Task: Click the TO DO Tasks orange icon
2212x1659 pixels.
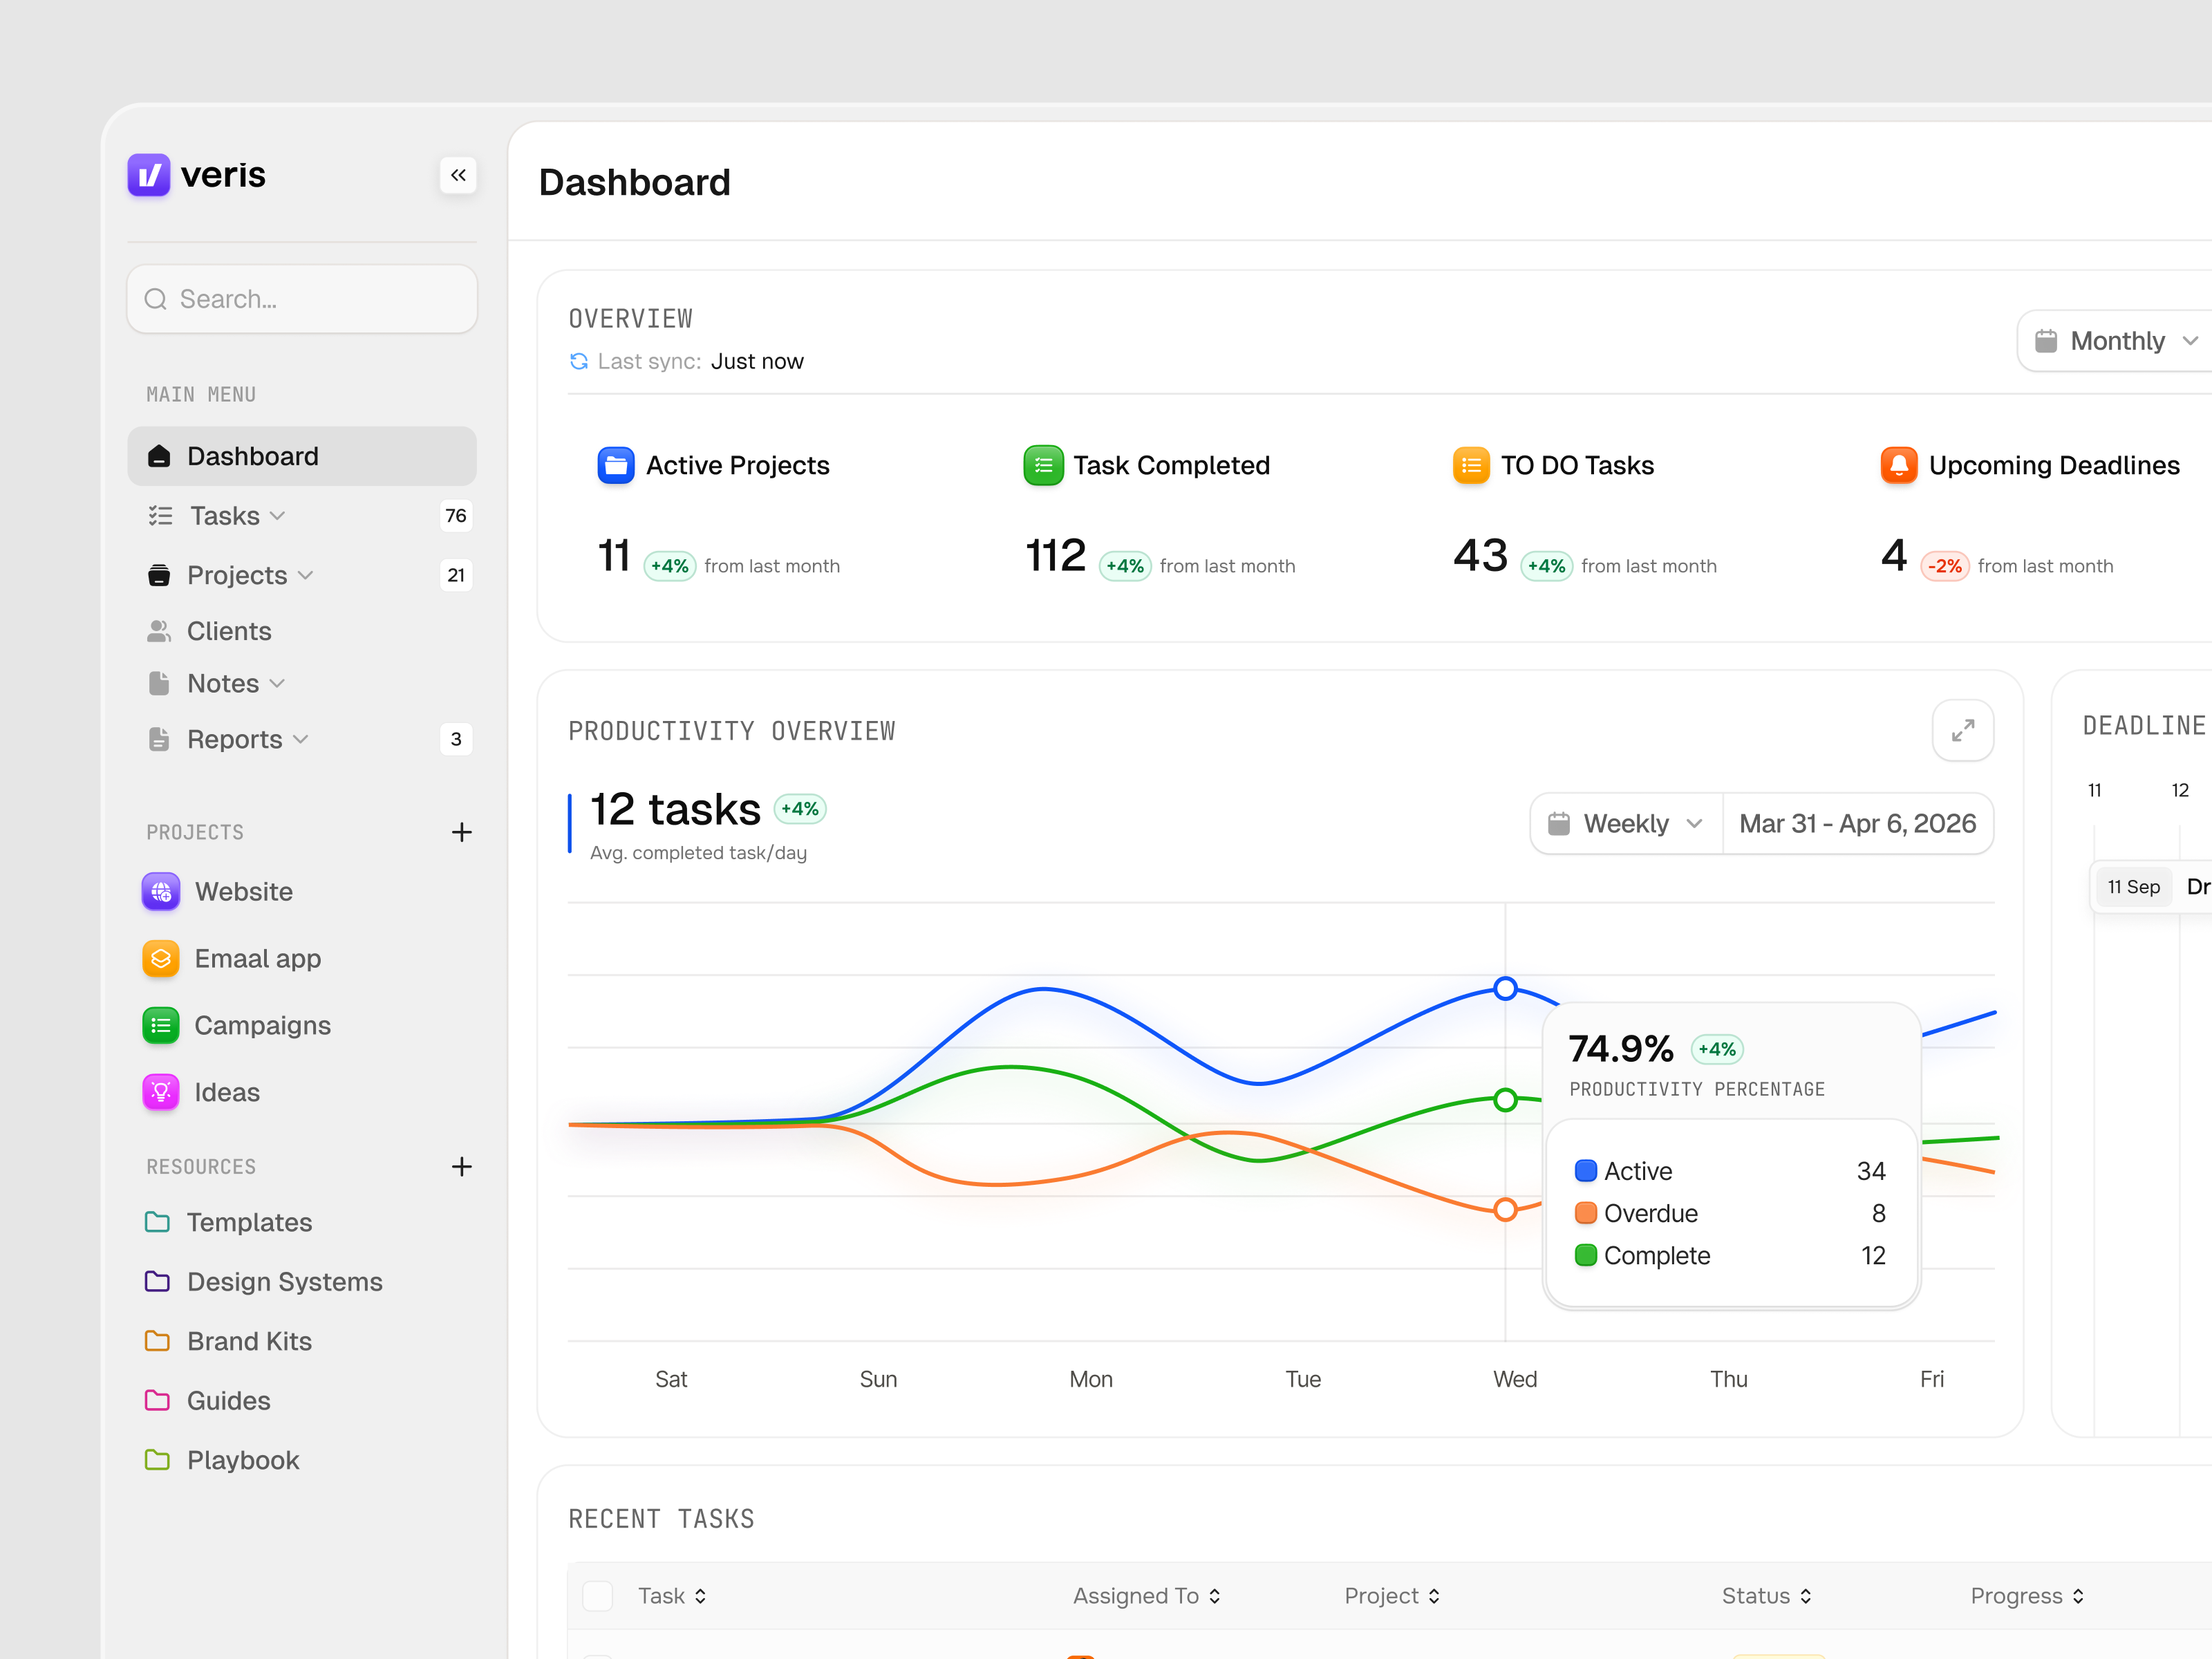Action: [1471, 465]
